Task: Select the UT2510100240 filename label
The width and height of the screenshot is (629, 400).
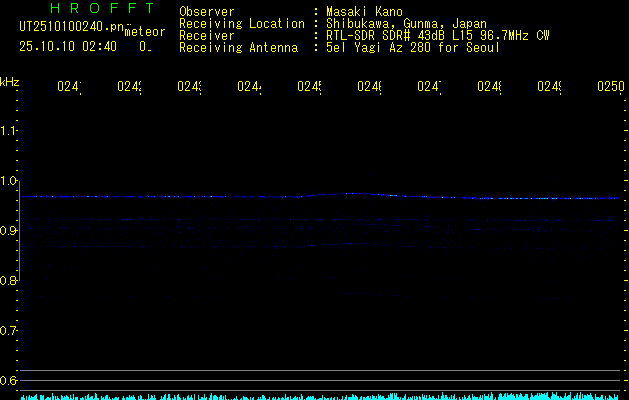Action: coord(69,25)
